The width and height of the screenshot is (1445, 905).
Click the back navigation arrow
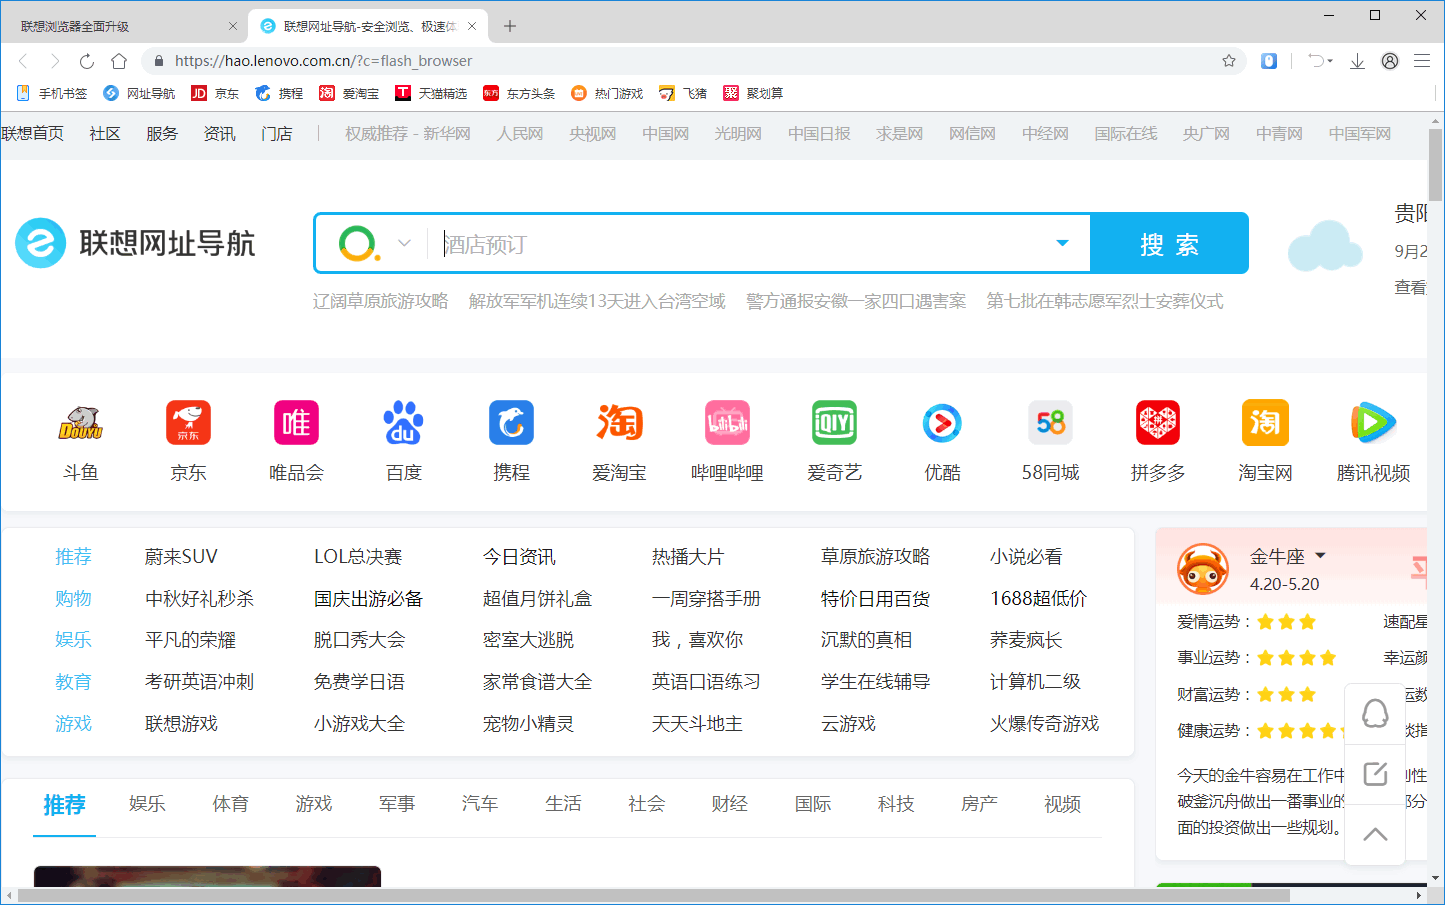[23, 61]
